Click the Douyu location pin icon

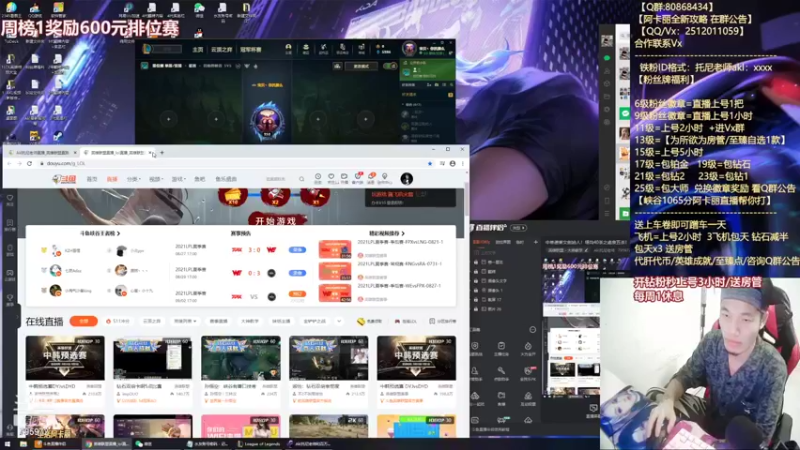pos(385,178)
